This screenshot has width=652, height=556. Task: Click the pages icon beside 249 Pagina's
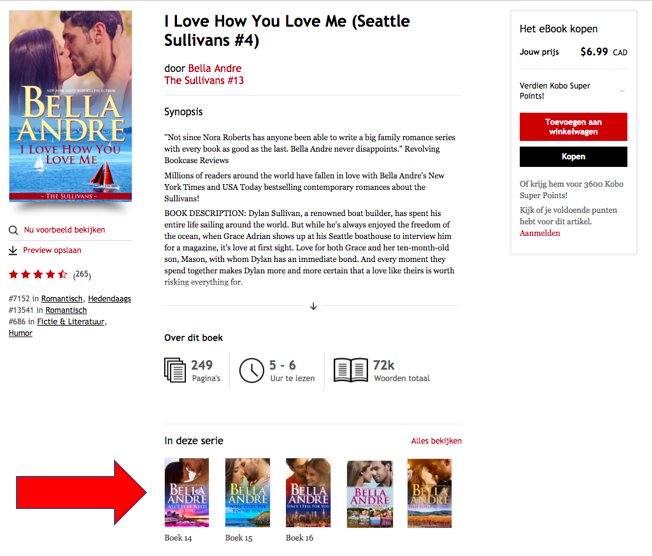click(x=175, y=370)
